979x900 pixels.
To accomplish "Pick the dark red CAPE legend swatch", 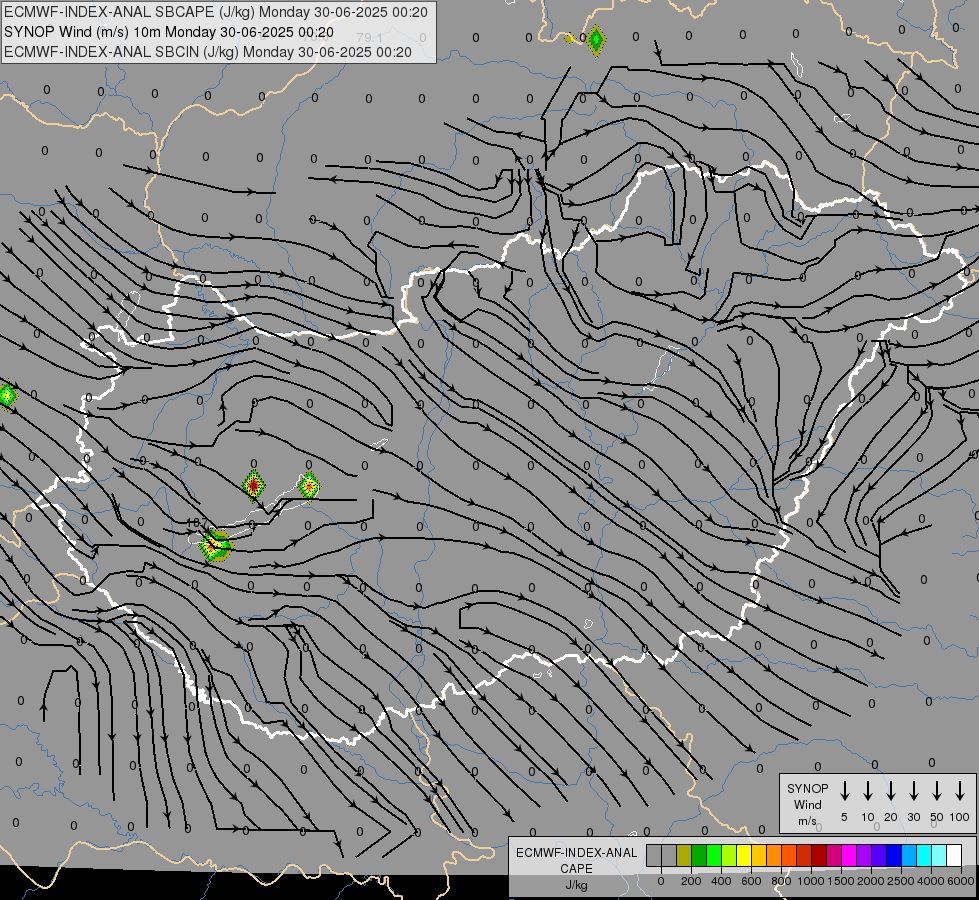I will pyautogui.click(x=819, y=855).
